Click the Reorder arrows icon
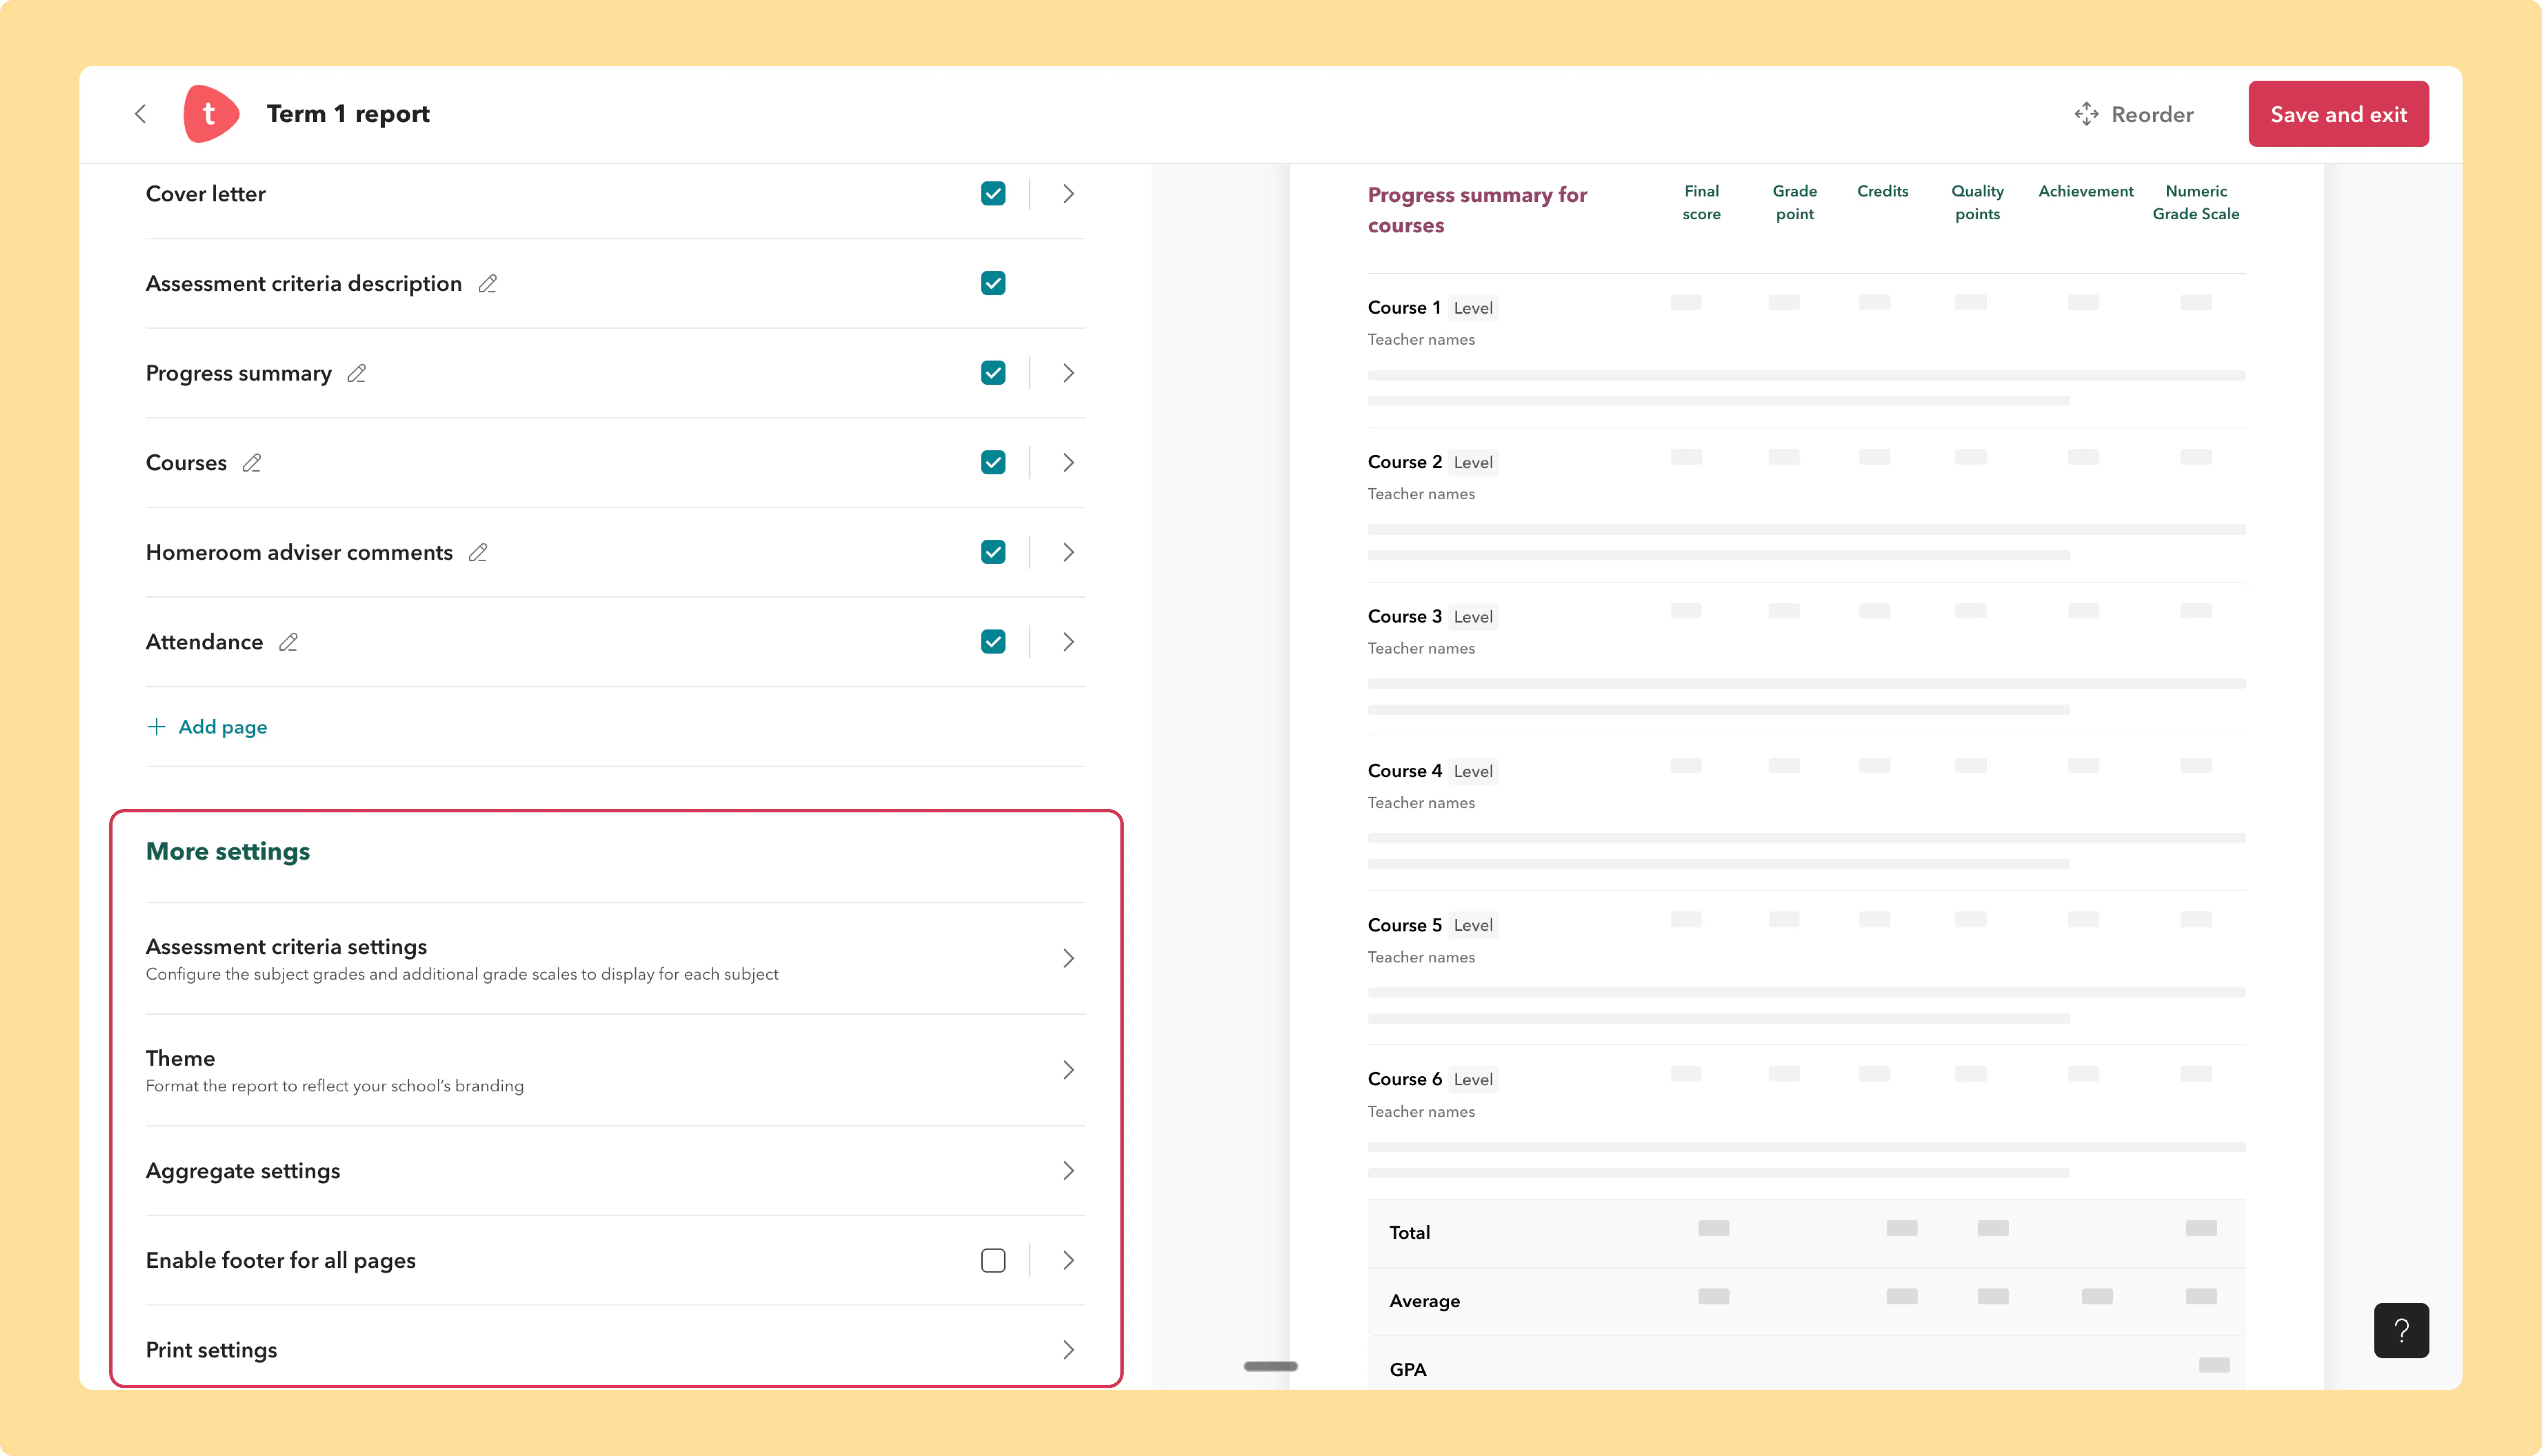 tap(2086, 114)
